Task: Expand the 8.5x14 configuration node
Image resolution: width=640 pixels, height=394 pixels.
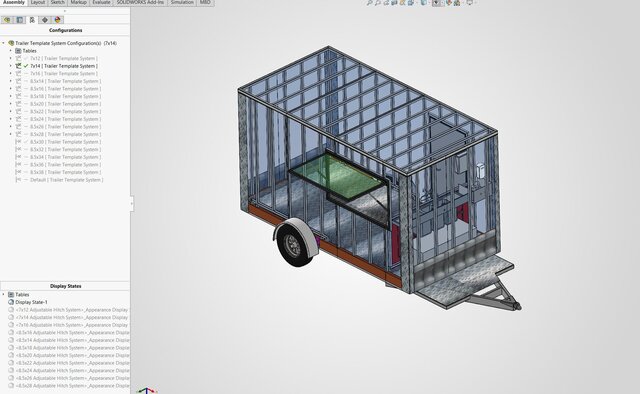Action: tap(11, 81)
